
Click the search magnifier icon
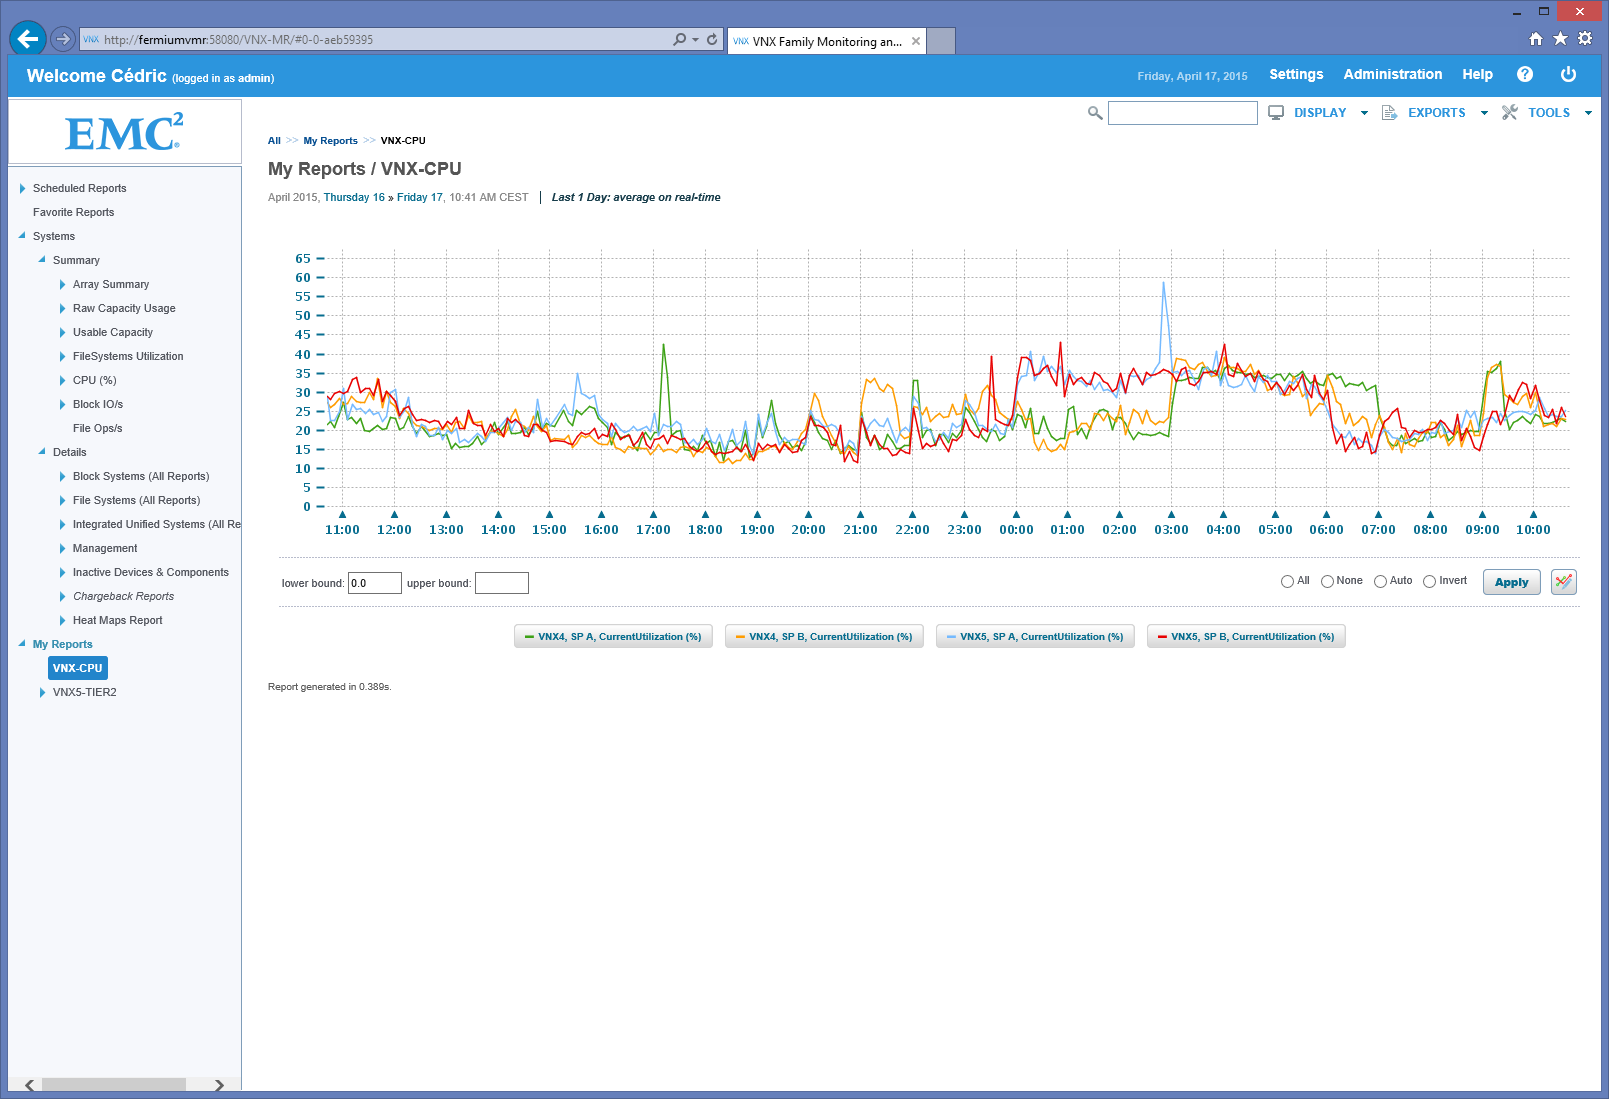tap(1095, 113)
